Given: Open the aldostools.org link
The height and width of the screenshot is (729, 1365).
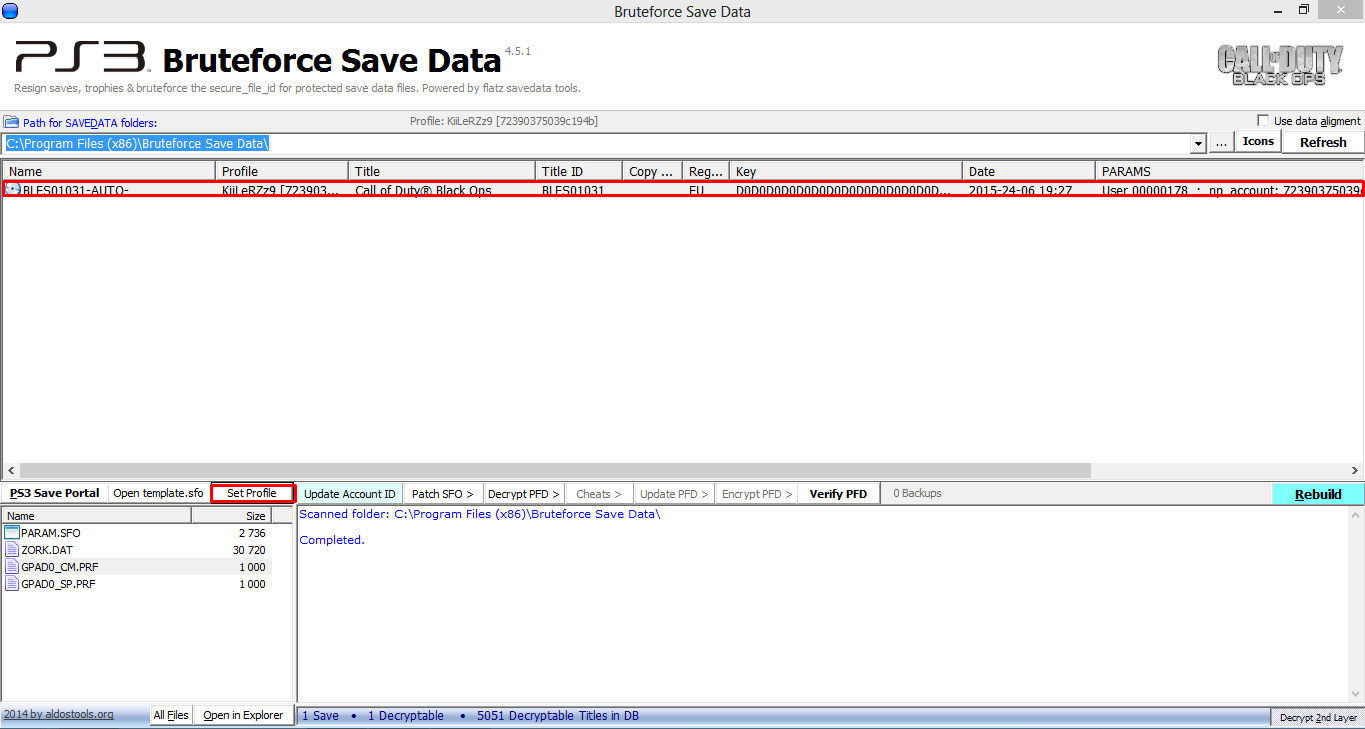Looking at the screenshot, I should click(x=58, y=714).
